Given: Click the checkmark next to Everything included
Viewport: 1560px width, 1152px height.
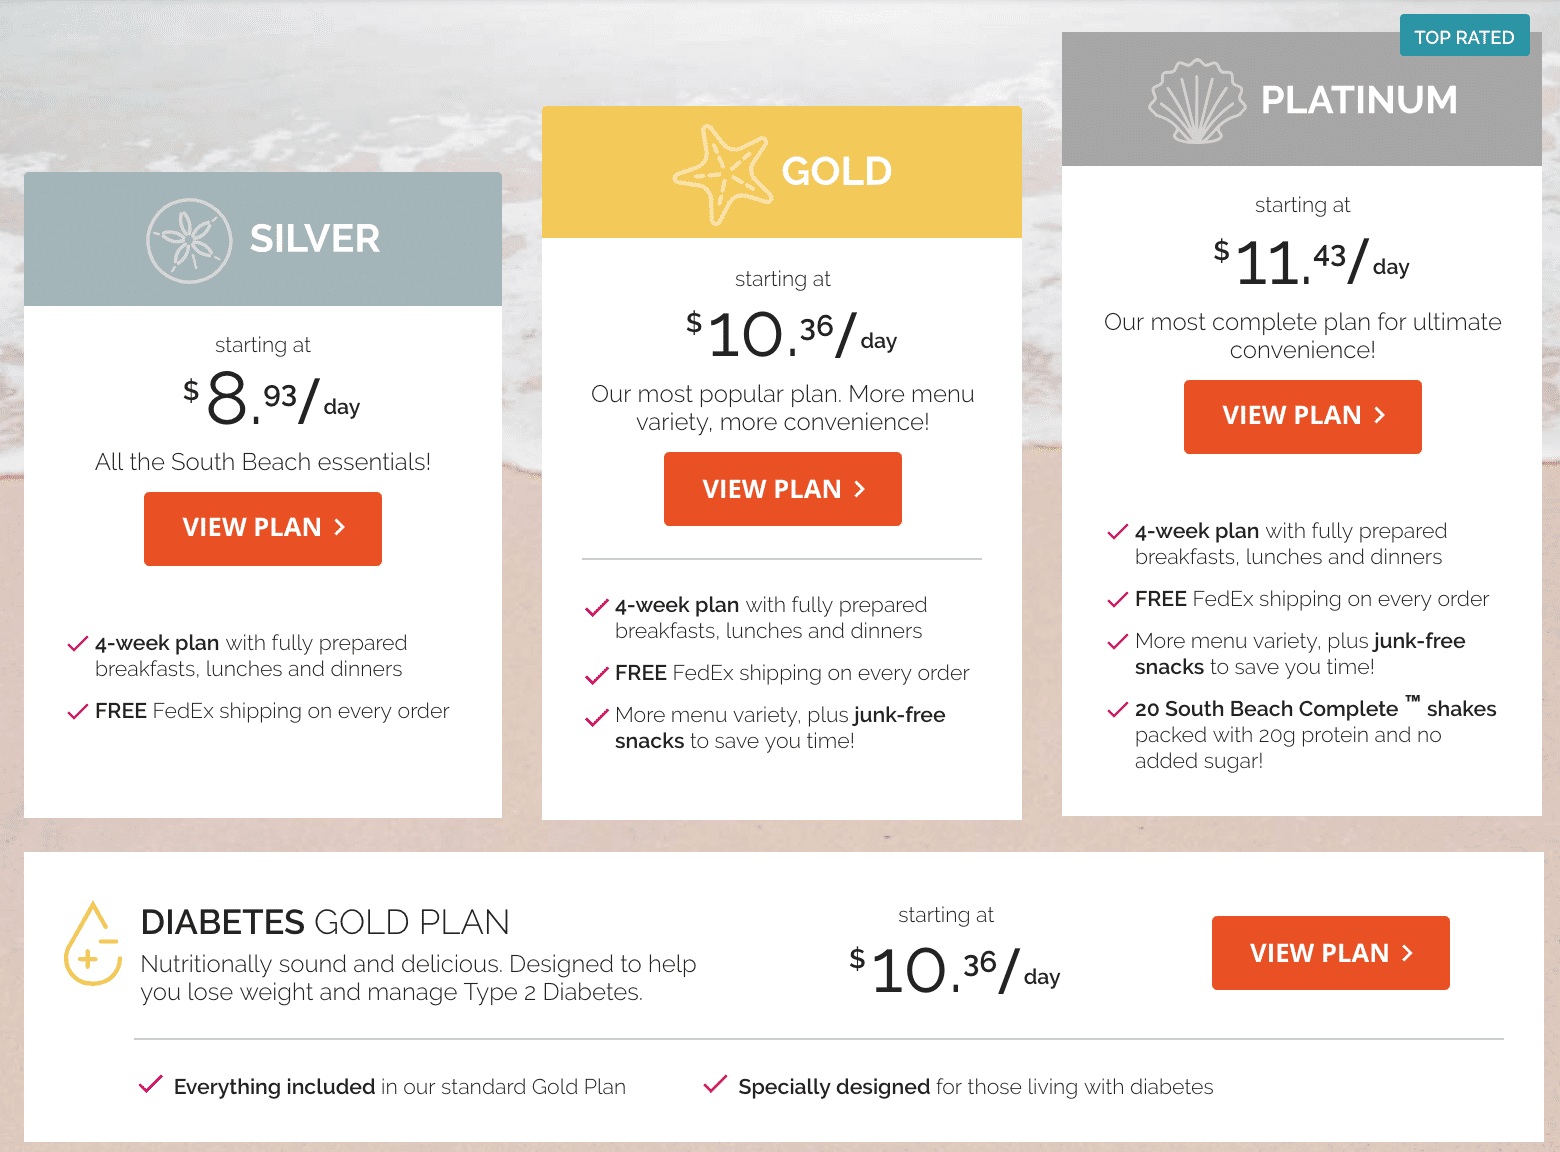Looking at the screenshot, I should pyautogui.click(x=151, y=1085).
